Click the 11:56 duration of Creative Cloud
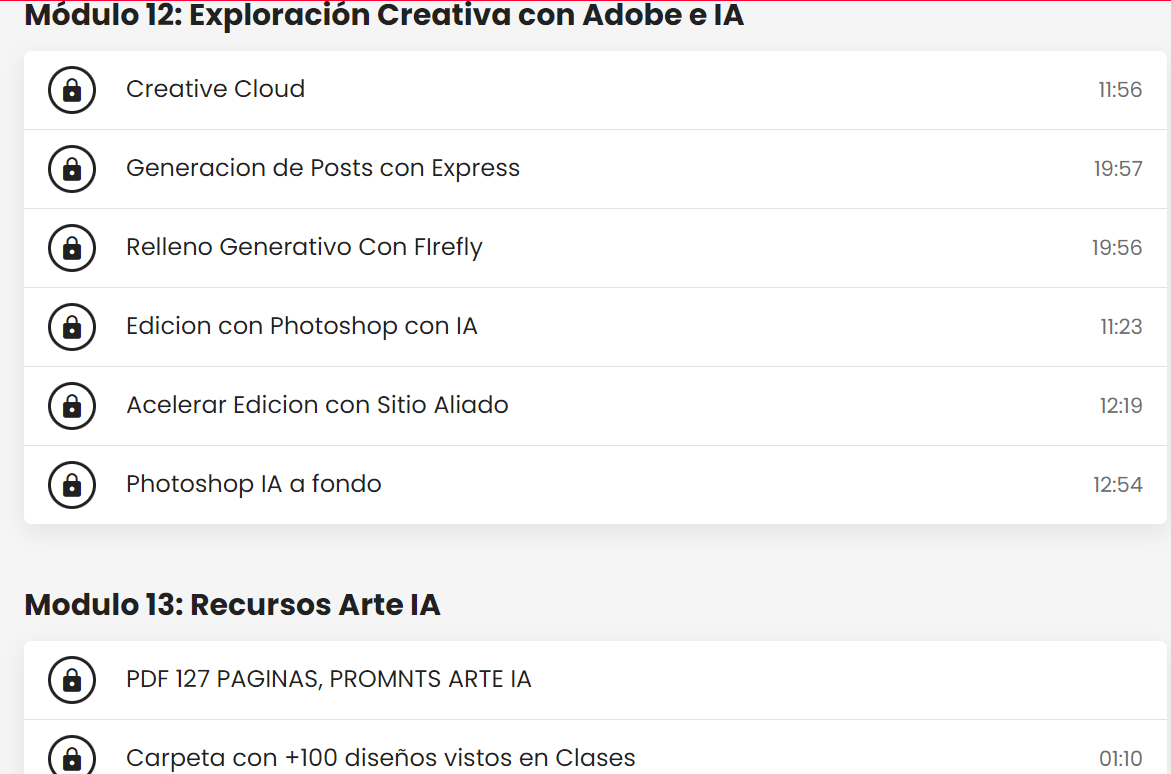 click(1119, 90)
